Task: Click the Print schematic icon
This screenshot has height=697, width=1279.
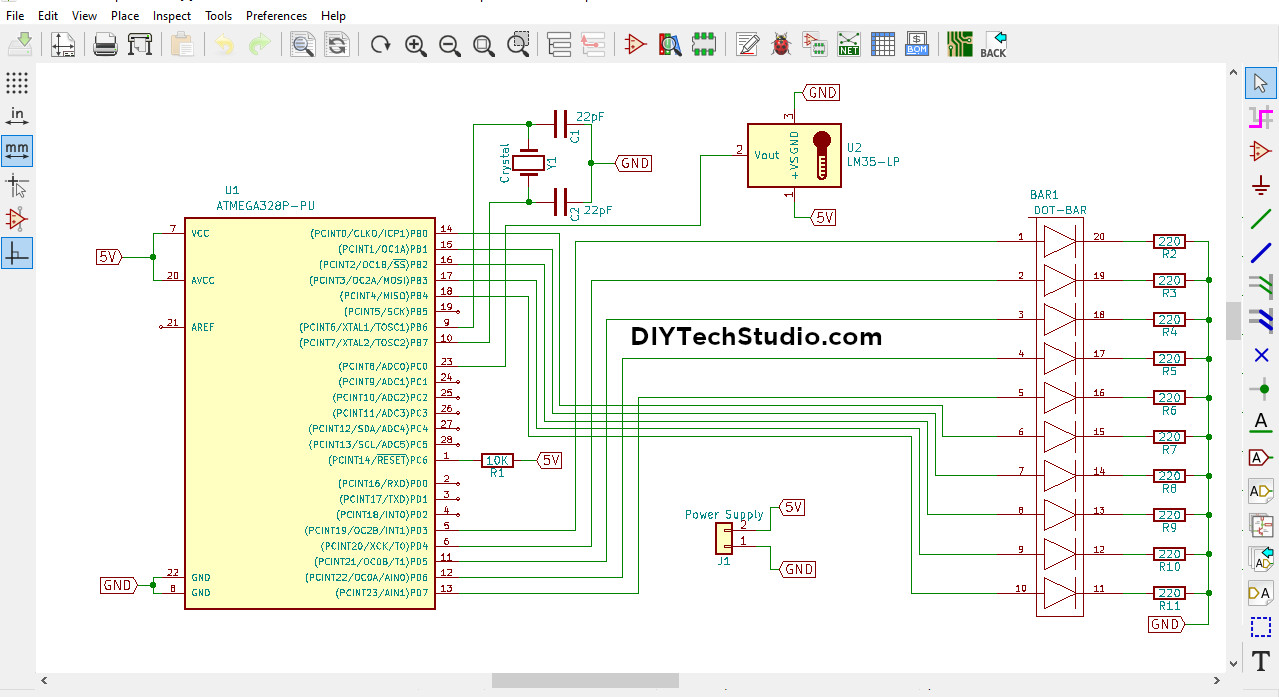Action: (106, 44)
